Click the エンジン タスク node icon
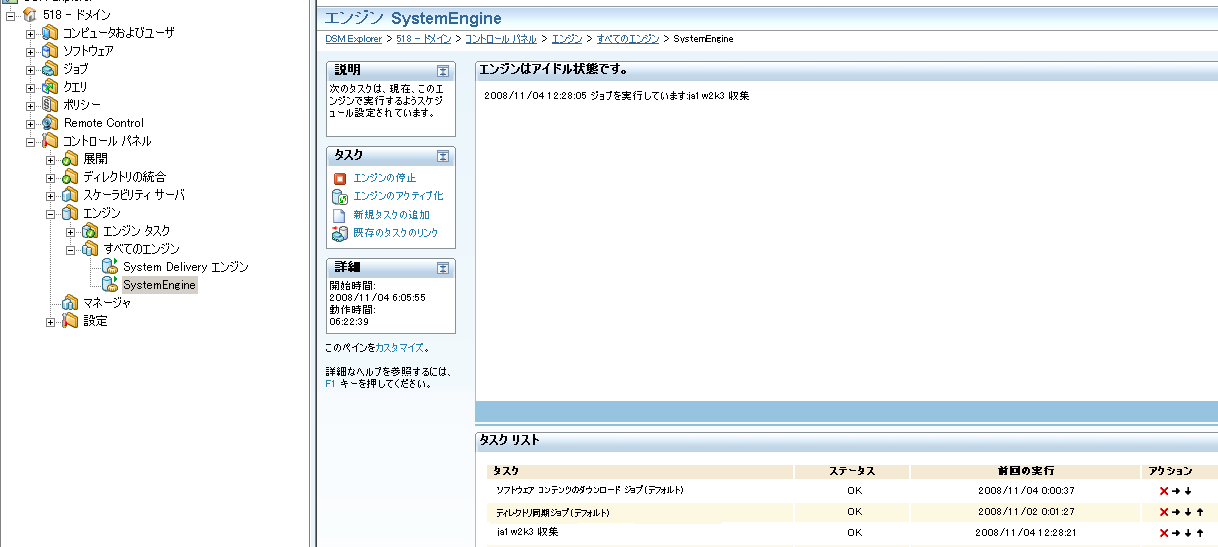This screenshot has width=1218, height=547. pyautogui.click(x=90, y=231)
